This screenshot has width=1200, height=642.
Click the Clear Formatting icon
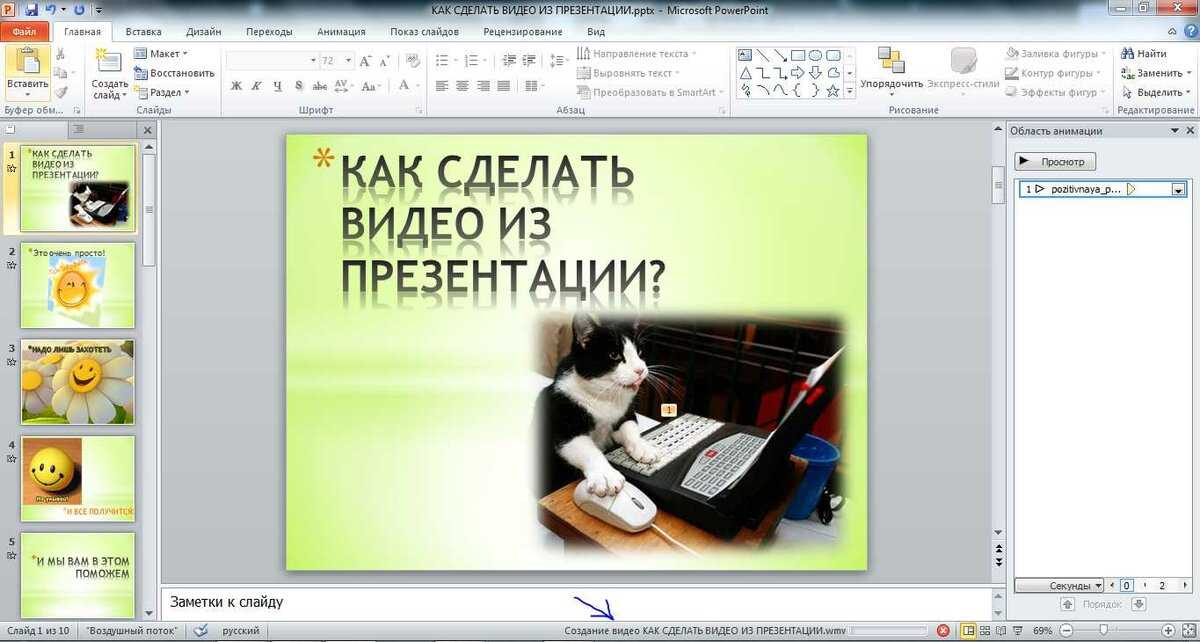(x=413, y=61)
